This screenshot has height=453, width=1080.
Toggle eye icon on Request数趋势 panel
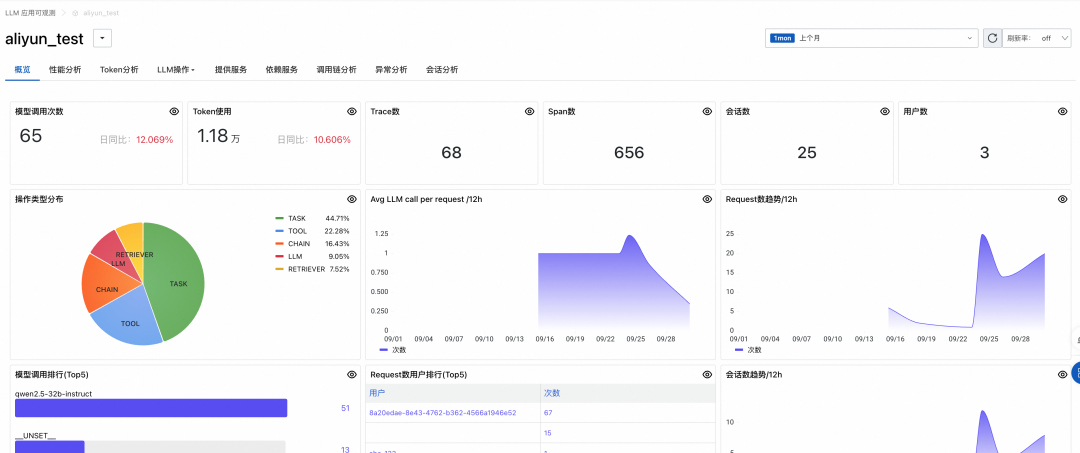1063,199
